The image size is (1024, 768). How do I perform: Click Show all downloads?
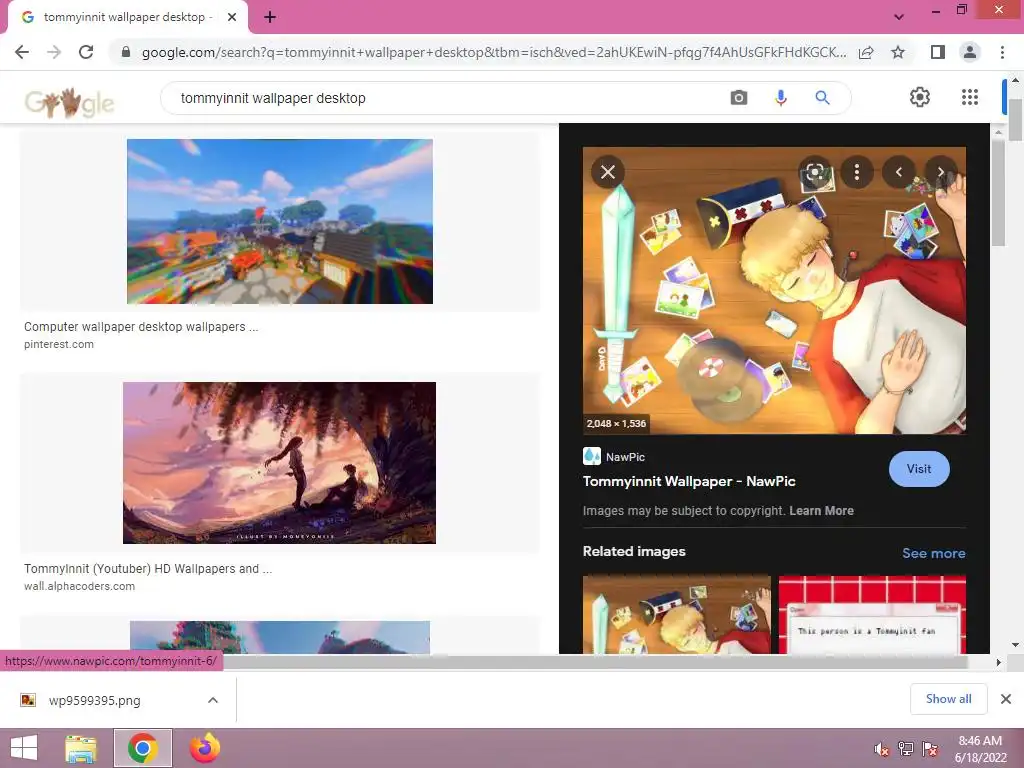948,699
